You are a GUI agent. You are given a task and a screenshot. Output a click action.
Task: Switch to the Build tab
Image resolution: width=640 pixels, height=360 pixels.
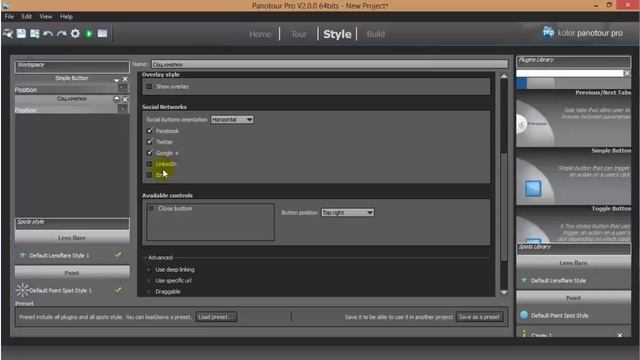click(376, 34)
